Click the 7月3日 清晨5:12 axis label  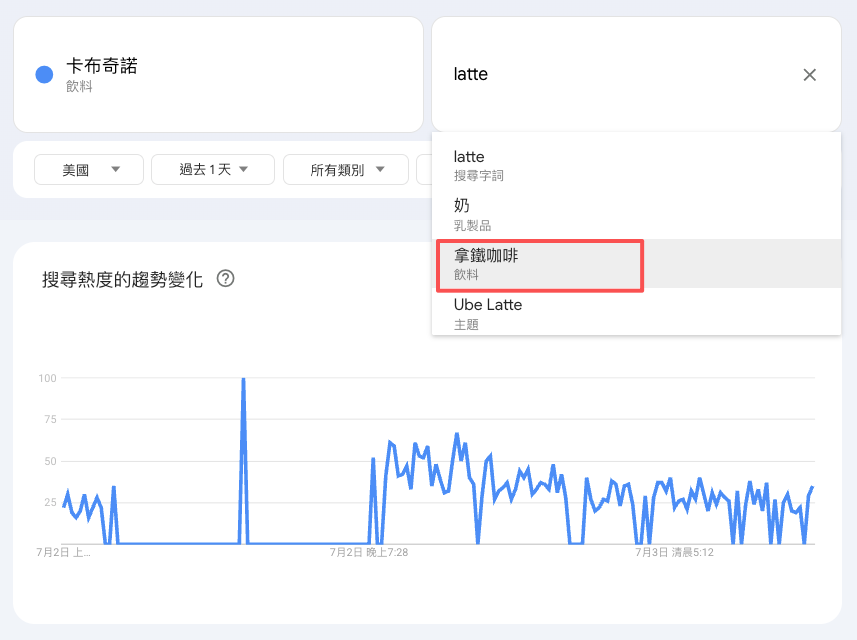point(674,553)
